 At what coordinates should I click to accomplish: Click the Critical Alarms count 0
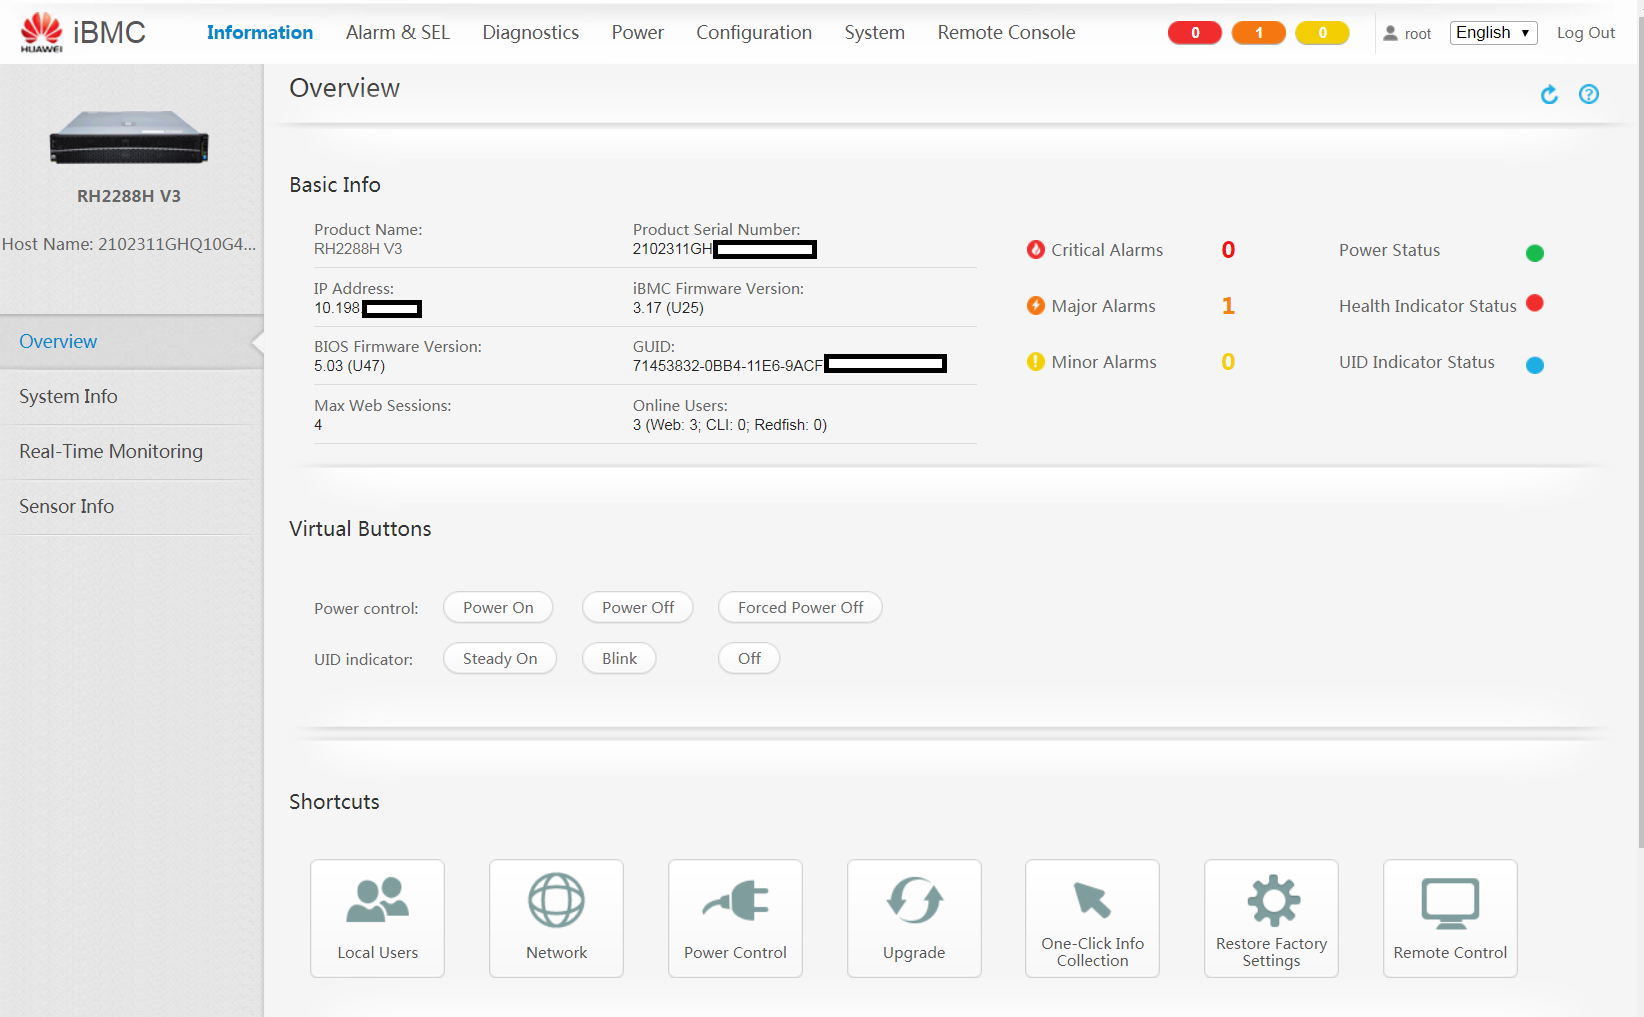click(1228, 250)
